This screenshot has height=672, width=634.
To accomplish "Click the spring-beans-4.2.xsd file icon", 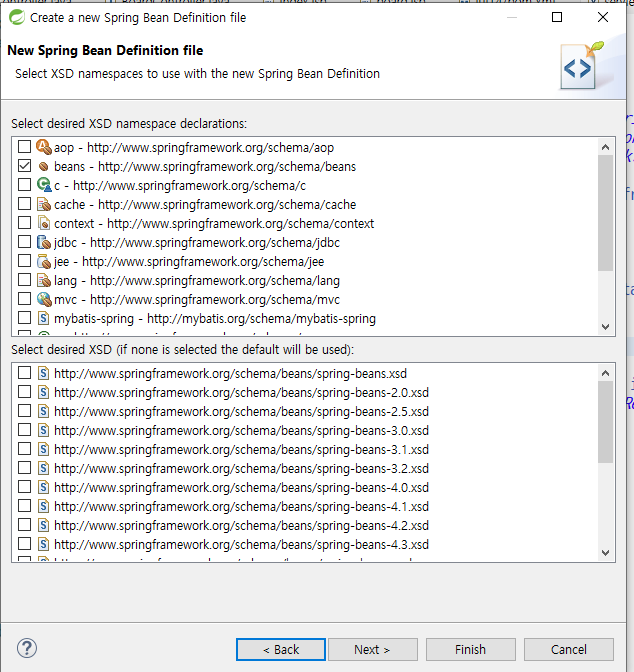I will coord(43,525).
